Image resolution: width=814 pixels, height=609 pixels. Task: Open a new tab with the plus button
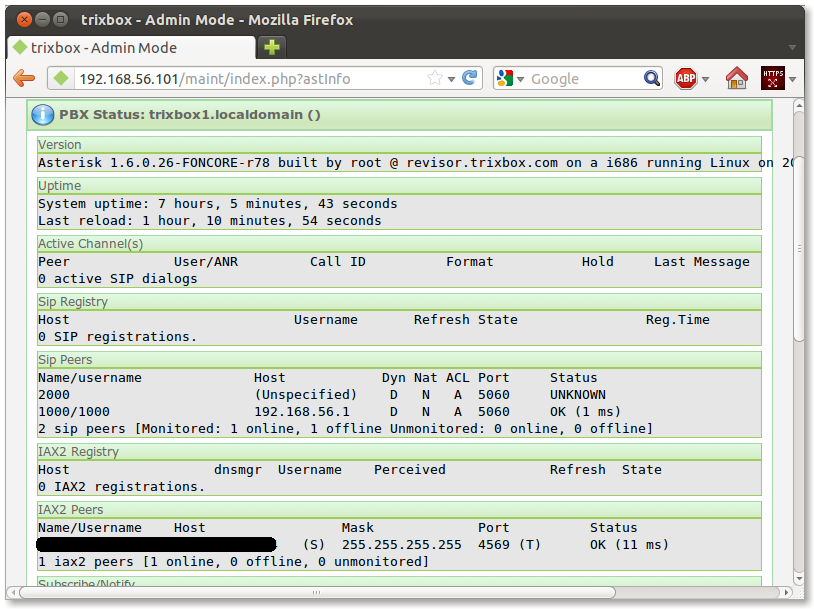pyautogui.click(x=272, y=47)
